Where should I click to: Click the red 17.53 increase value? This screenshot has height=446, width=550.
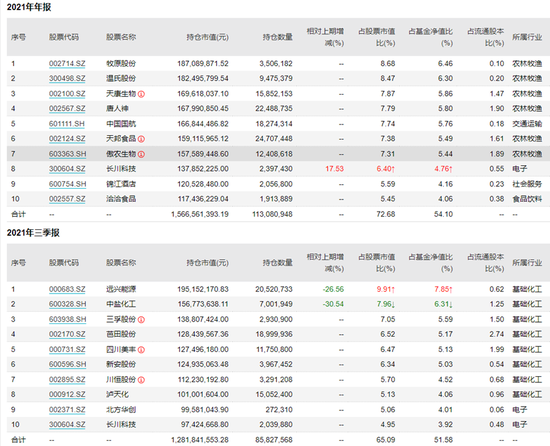334,169
